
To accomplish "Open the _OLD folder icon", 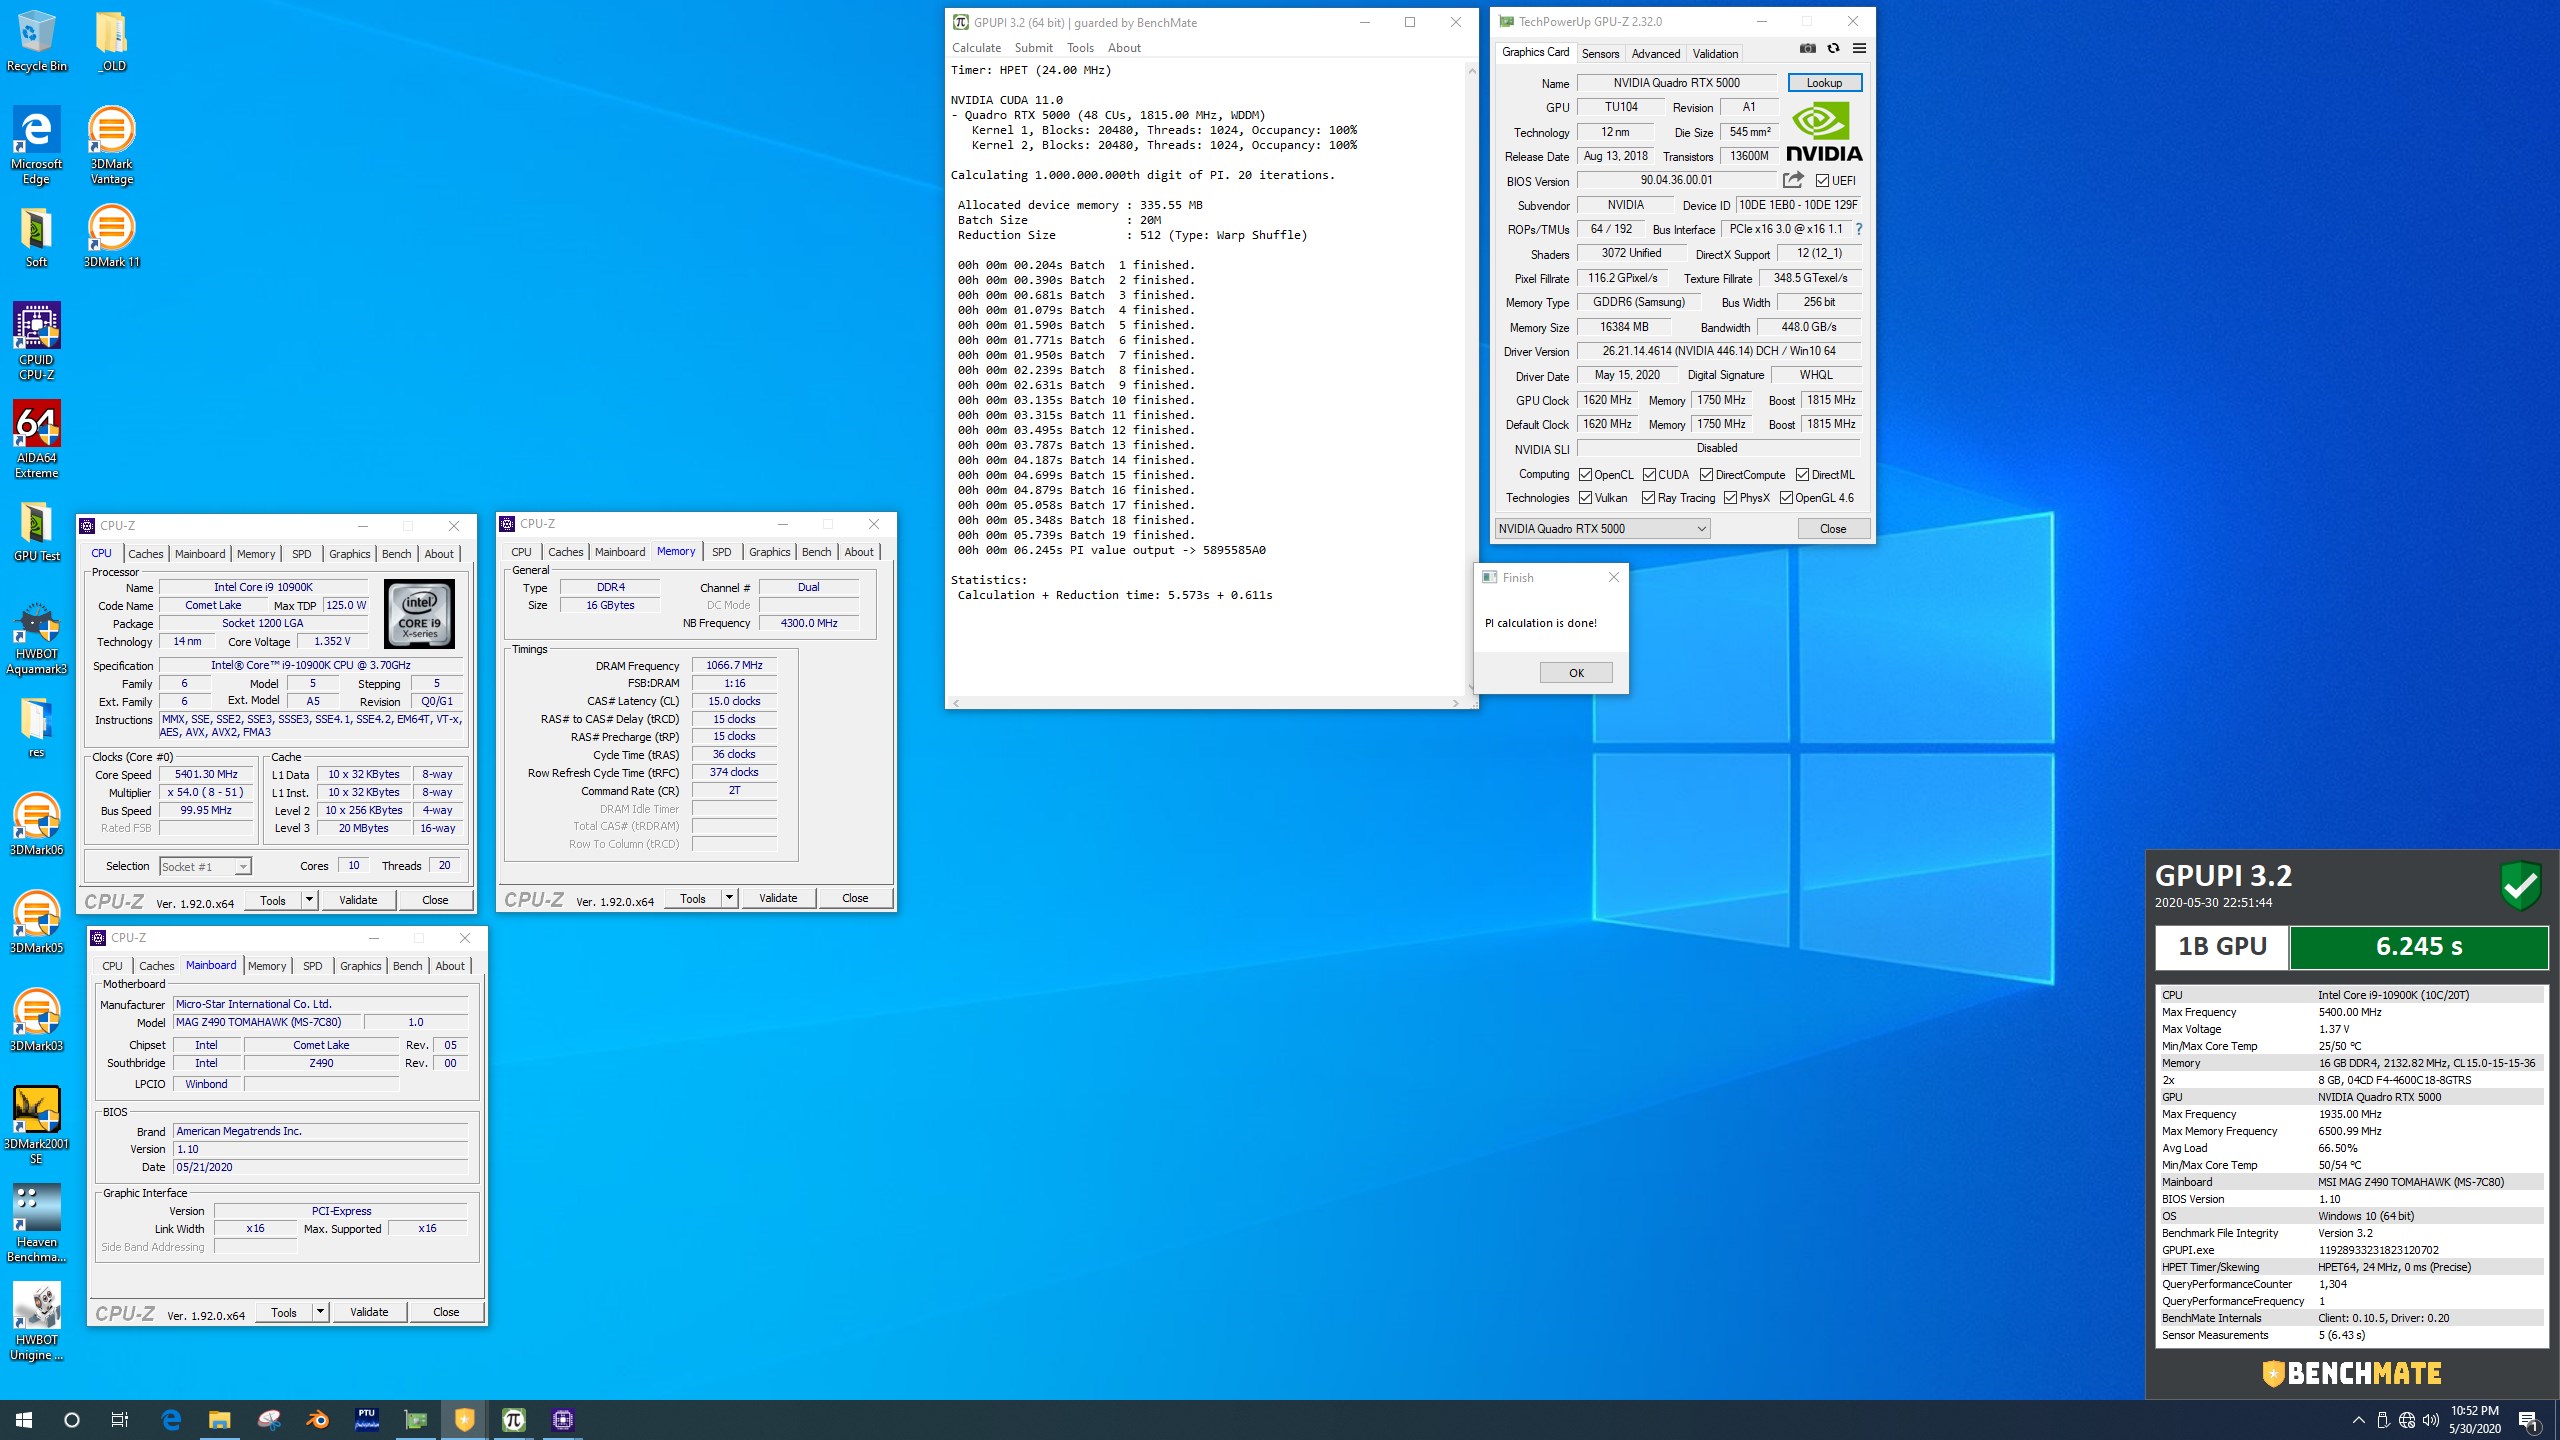I will pyautogui.click(x=112, y=42).
